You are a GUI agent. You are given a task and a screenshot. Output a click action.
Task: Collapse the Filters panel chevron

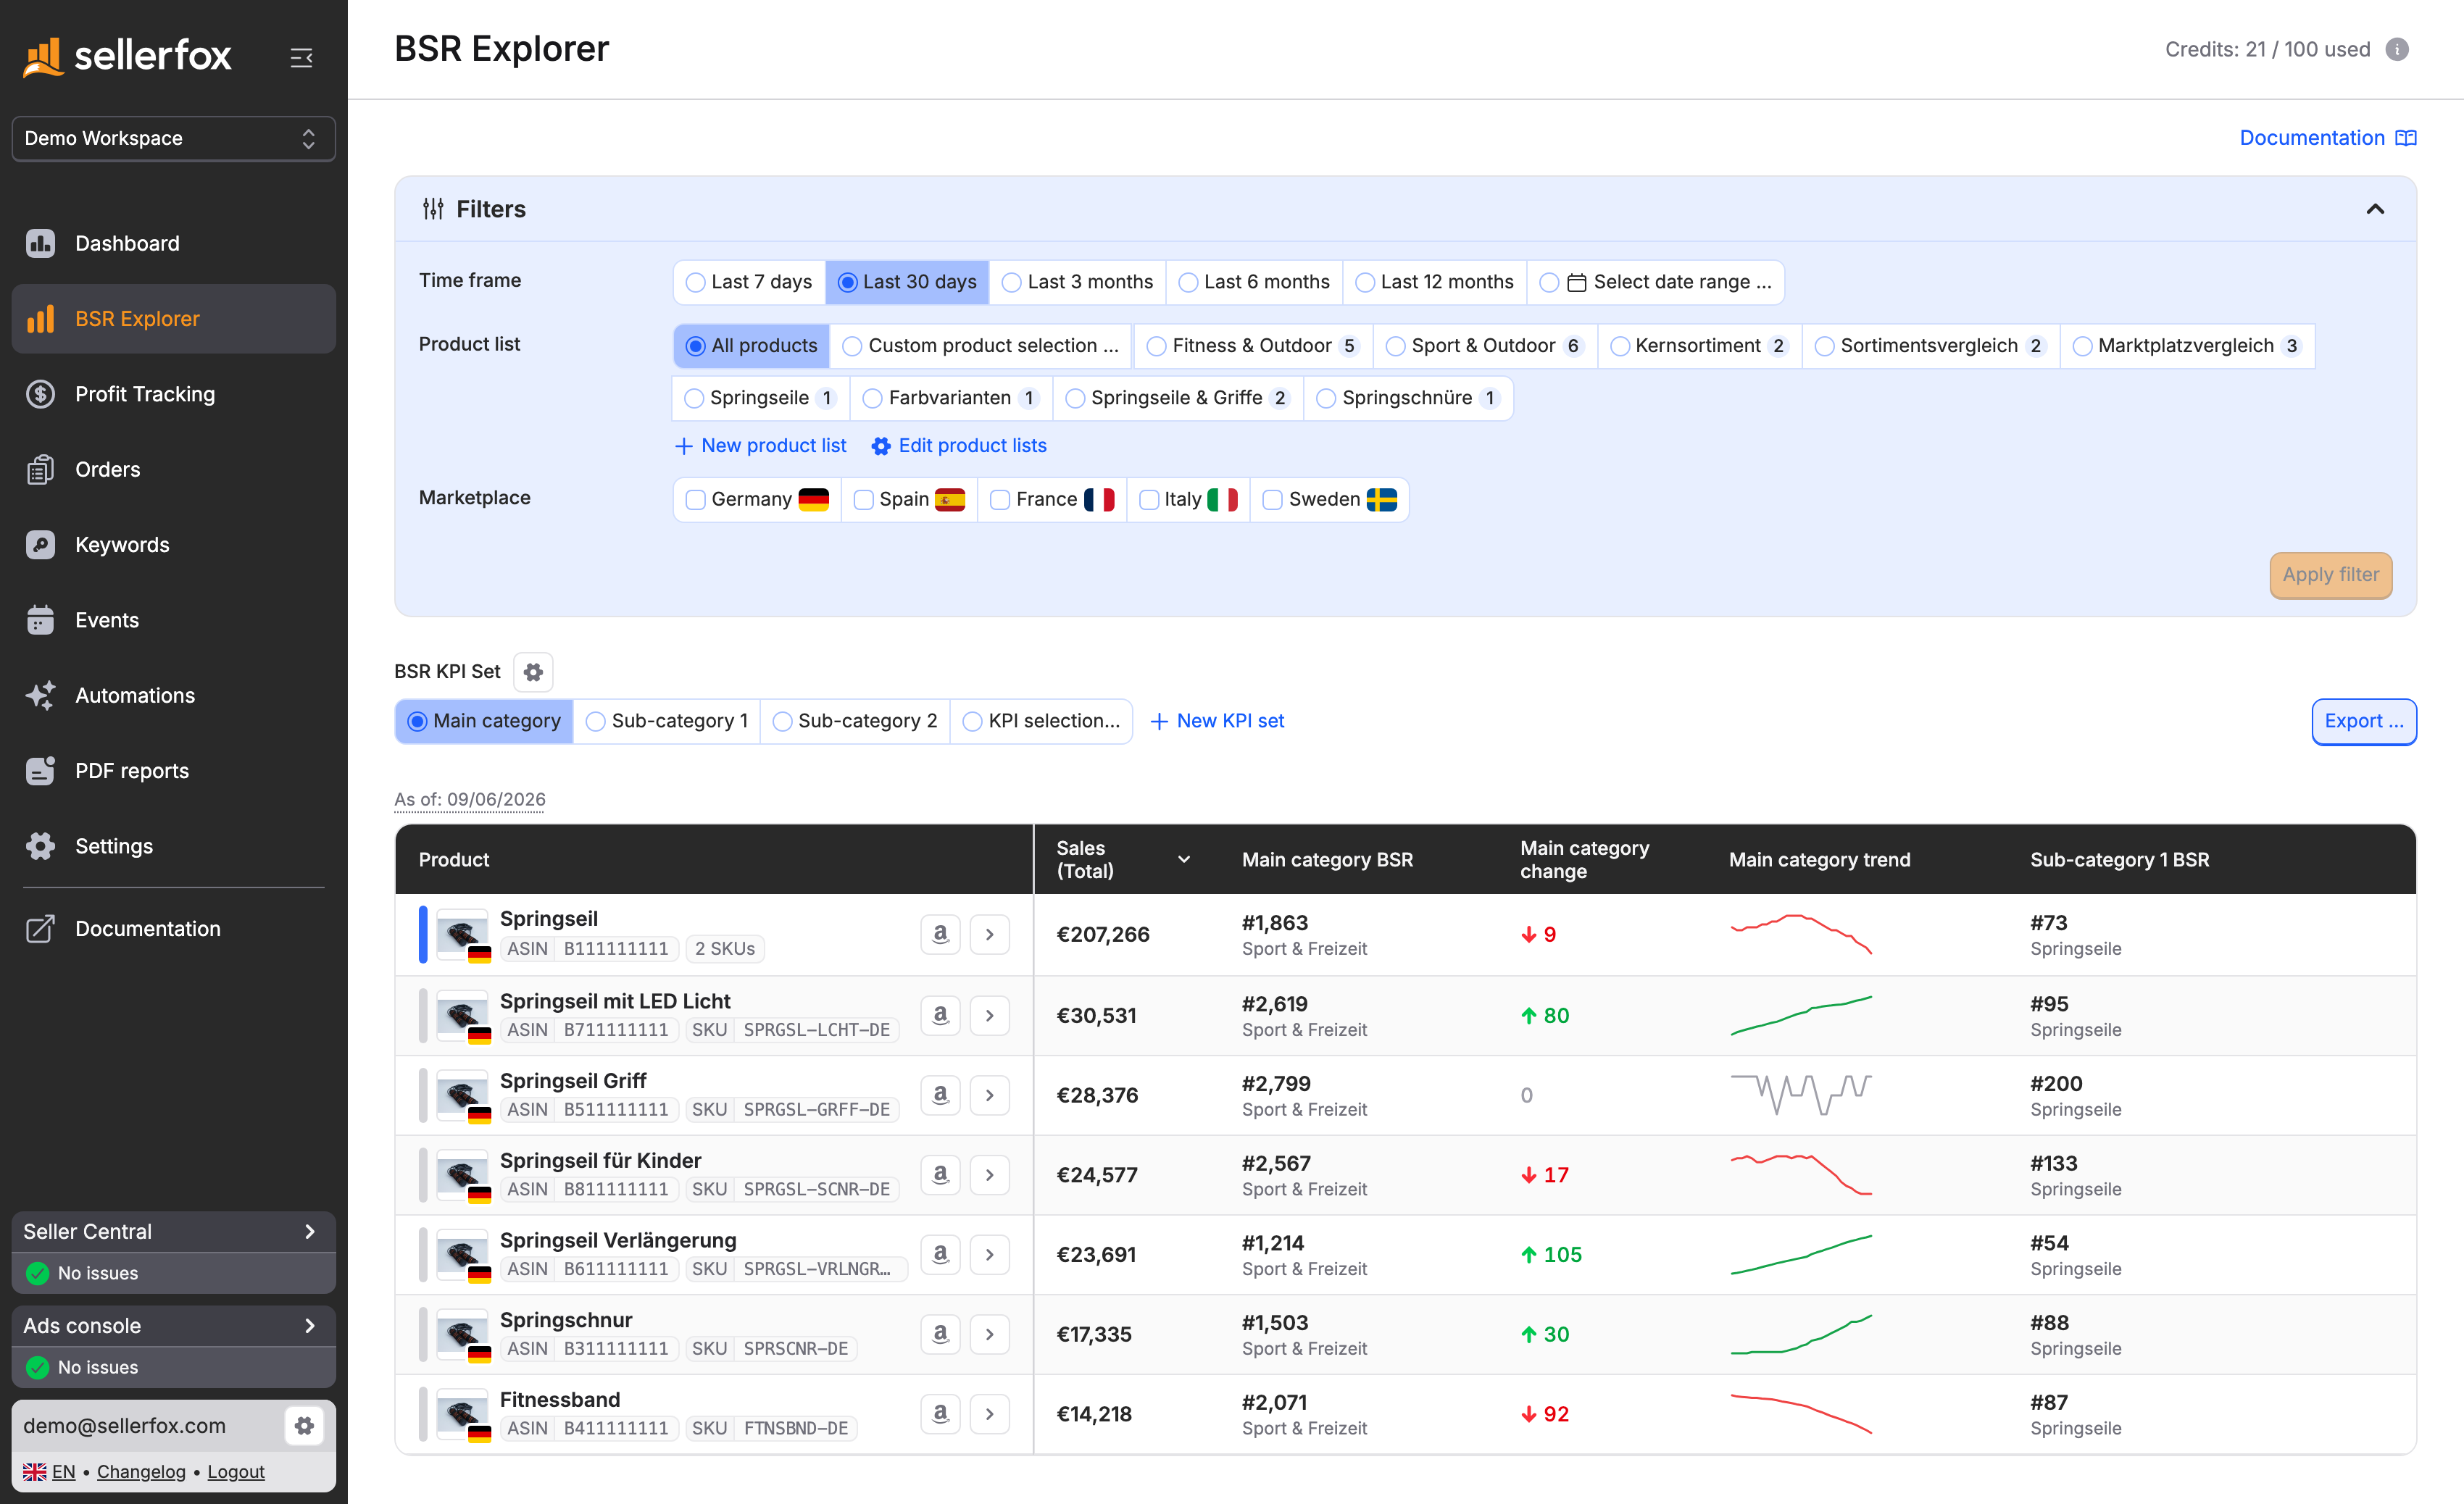click(x=2375, y=209)
